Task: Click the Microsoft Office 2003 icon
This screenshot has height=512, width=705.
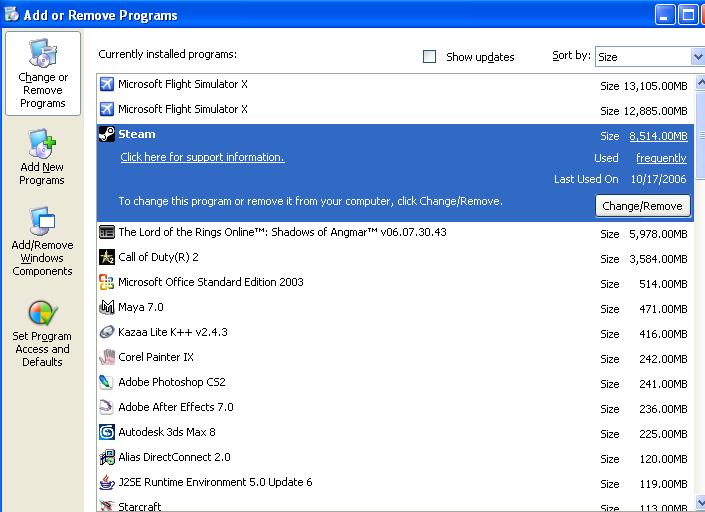Action: (x=107, y=282)
